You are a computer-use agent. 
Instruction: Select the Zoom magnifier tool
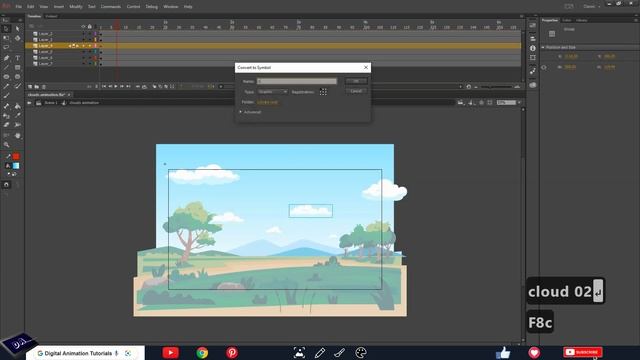point(6,144)
